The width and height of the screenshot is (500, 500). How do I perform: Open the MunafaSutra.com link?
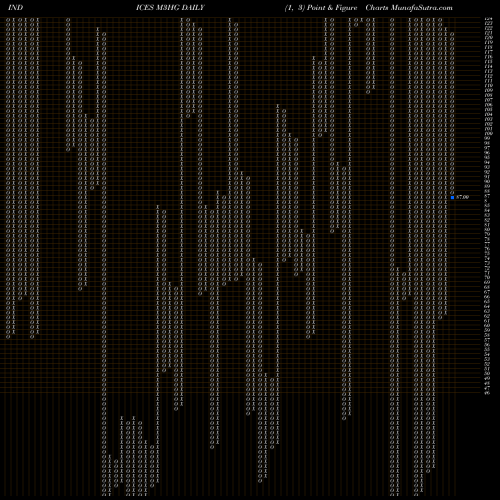coord(421,8)
